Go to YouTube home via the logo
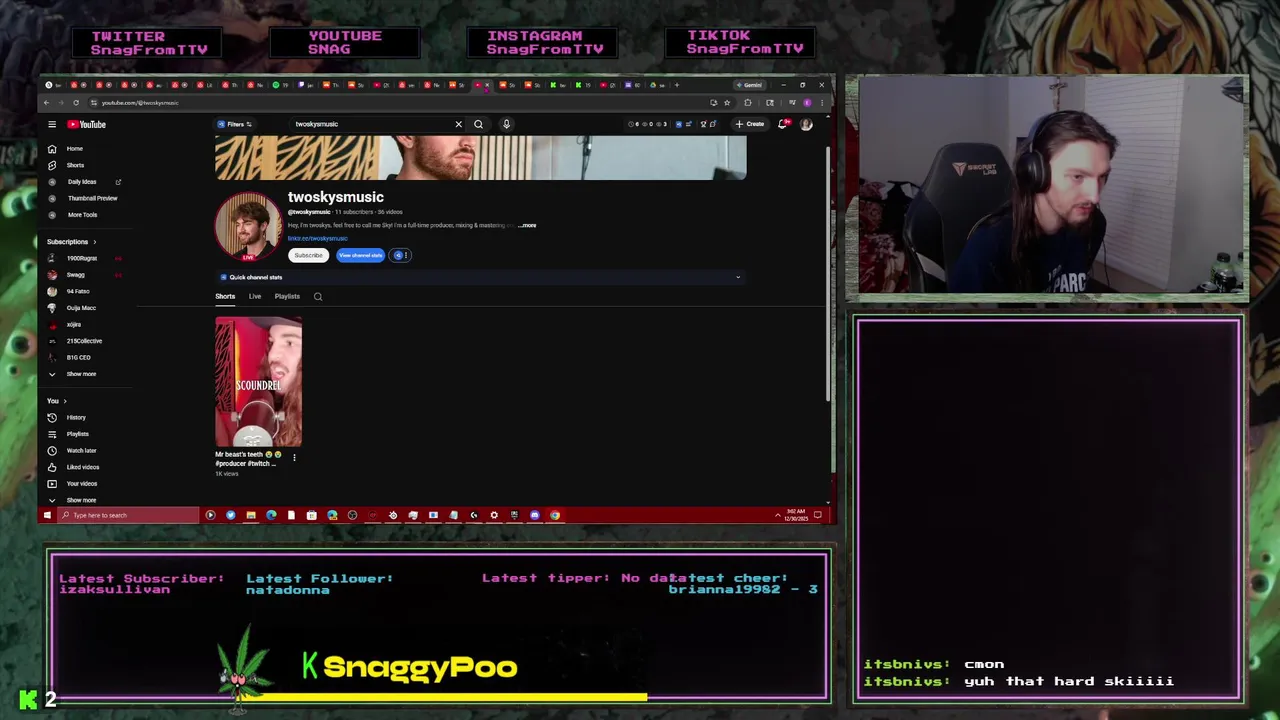1280x720 pixels. 87,124
